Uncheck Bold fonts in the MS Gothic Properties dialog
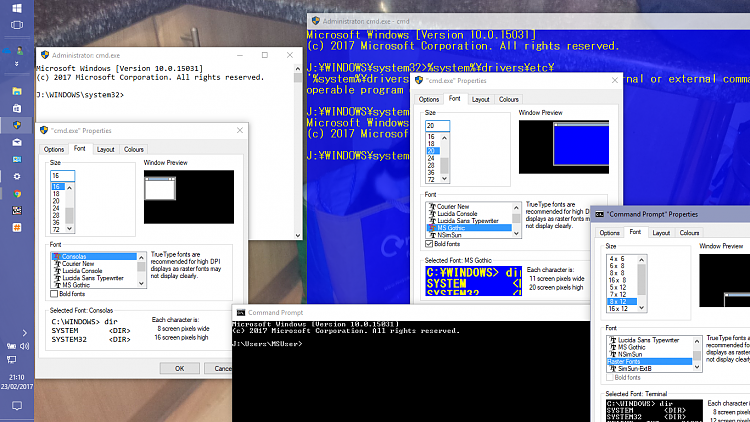 (429, 244)
